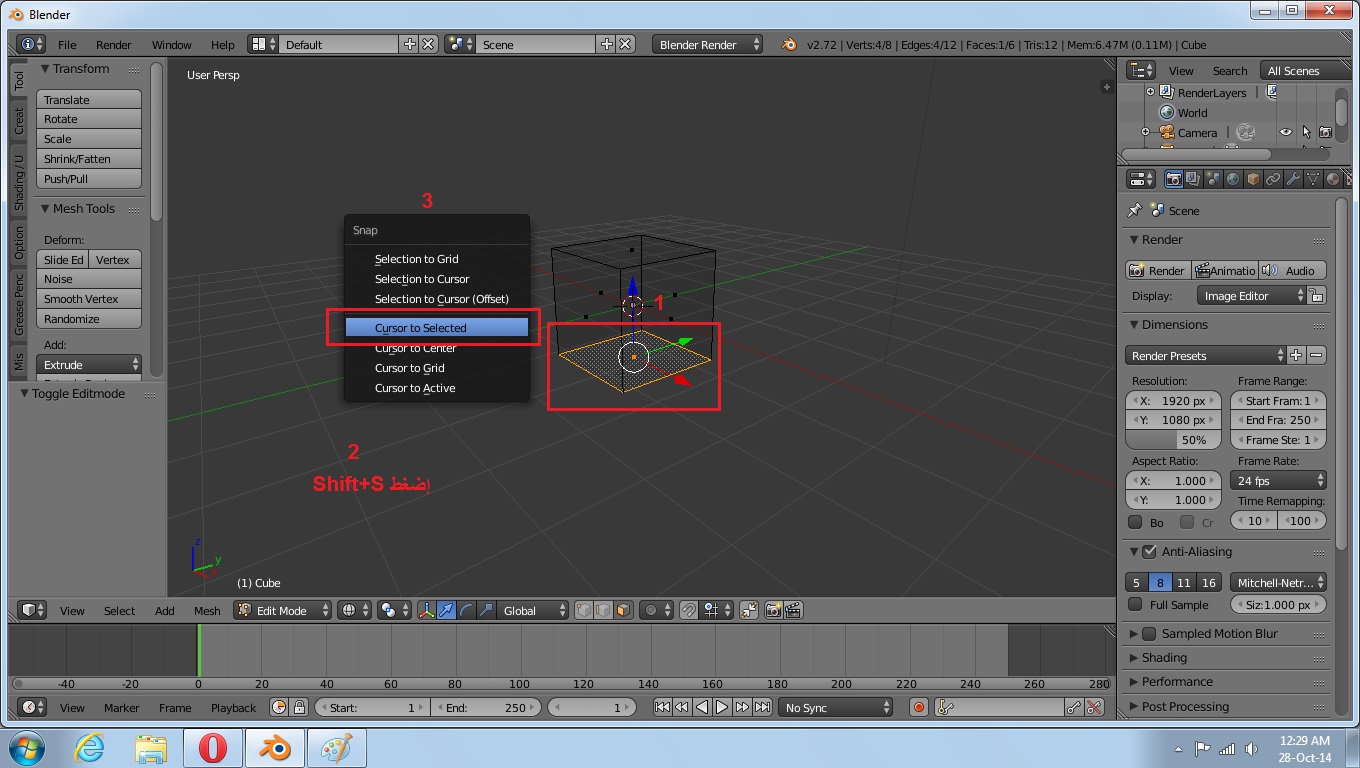Open the Modifiers wrench properties icon
Viewport: 1360px width, 768px height.
1293,179
